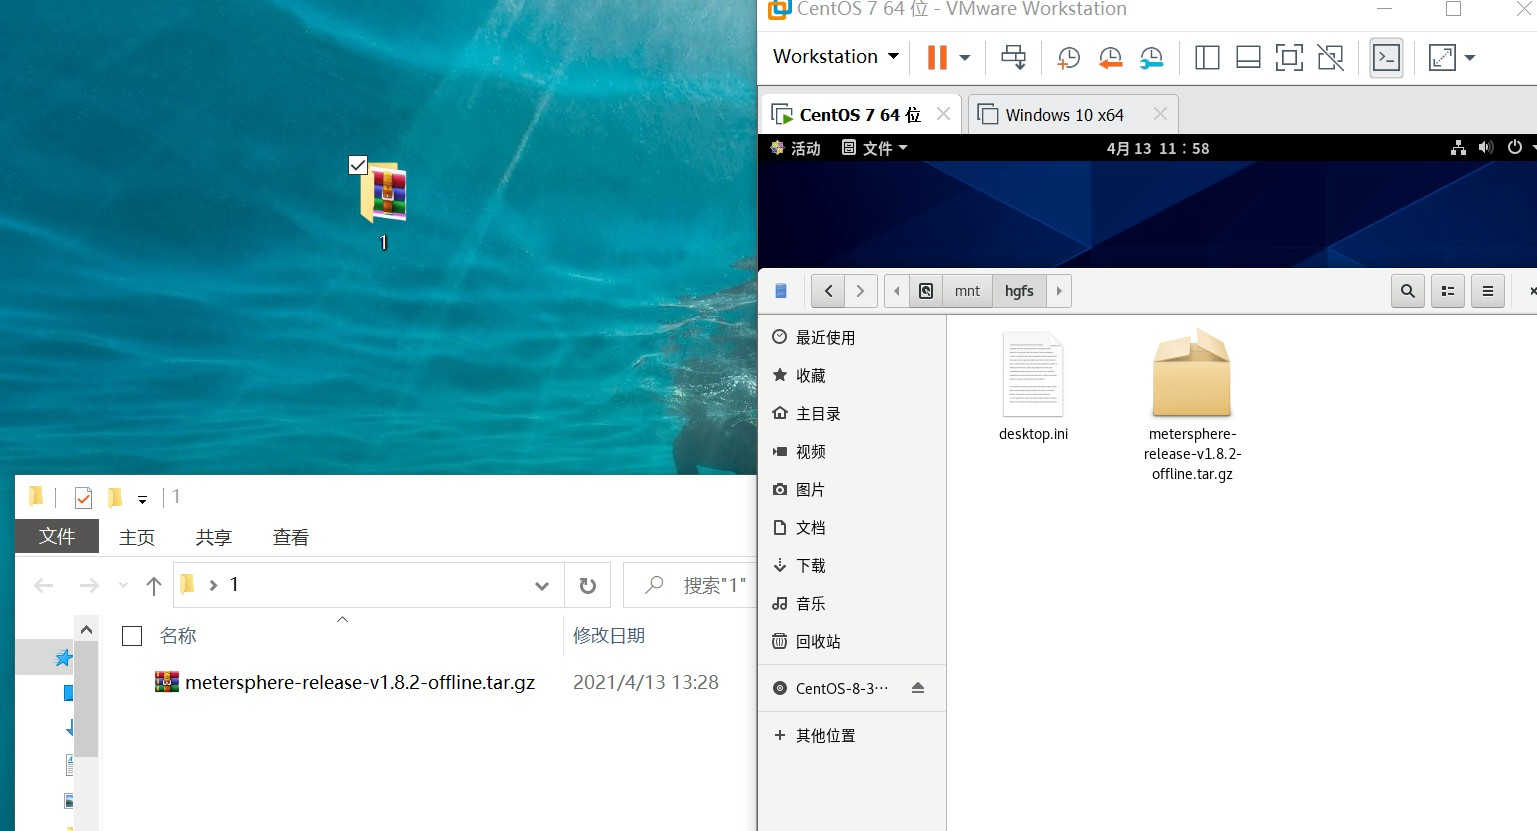The image size is (1537, 831).
Task: Expand the power options arrow beside pause
Action: (965, 58)
